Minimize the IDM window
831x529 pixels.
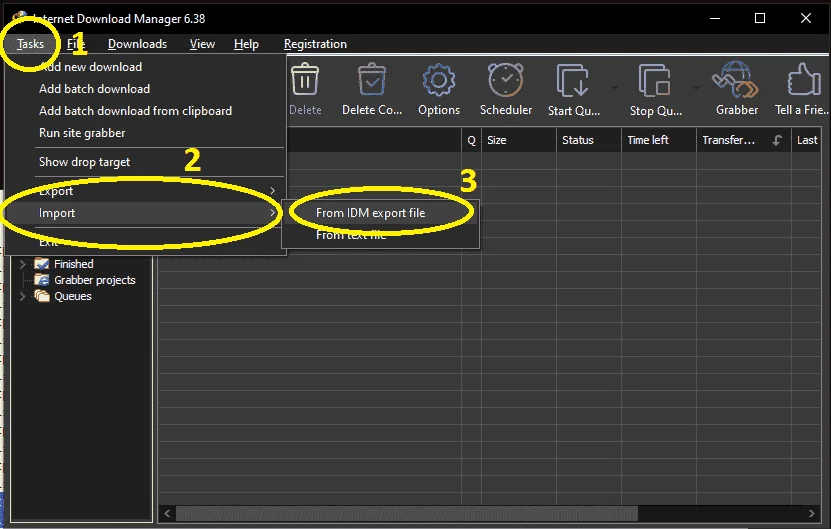(x=715, y=18)
